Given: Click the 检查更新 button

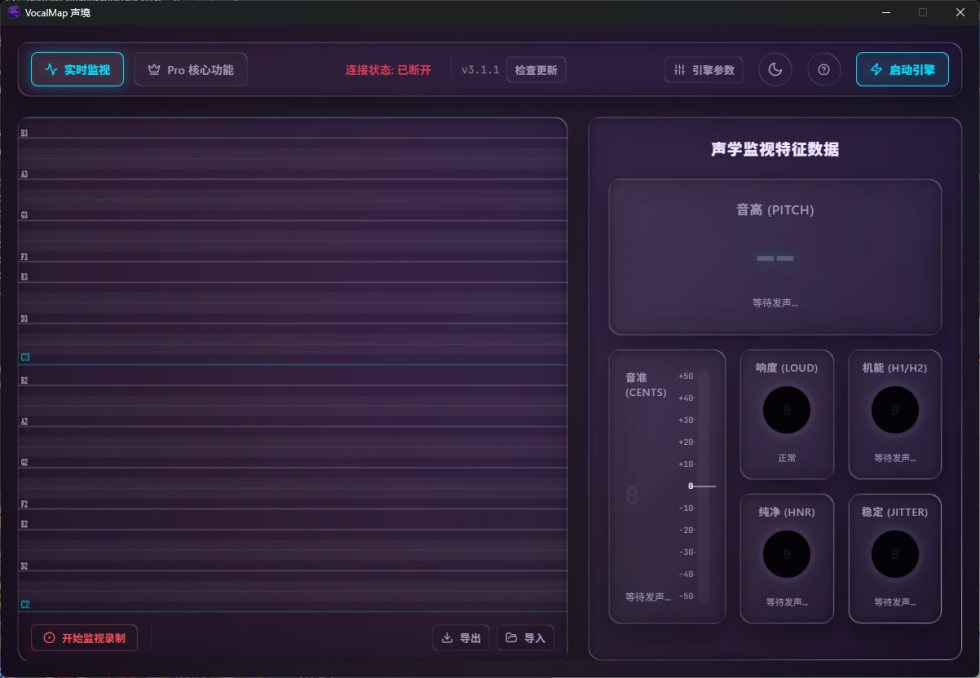Looking at the screenshot, I should [x=536, y=70].
